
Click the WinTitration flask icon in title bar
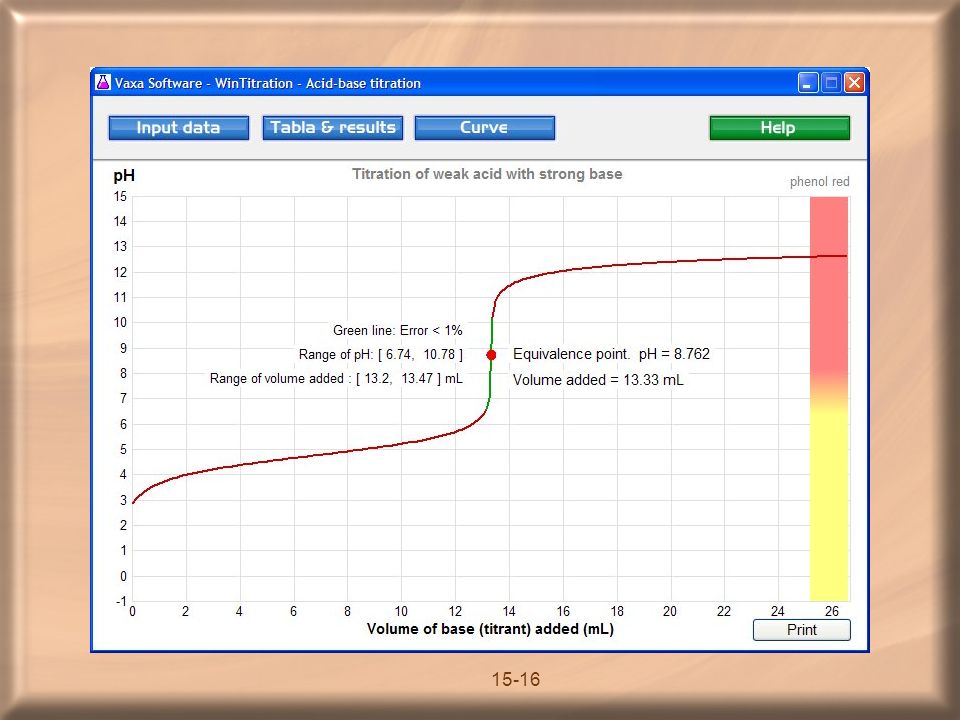[x=103, y=83]
